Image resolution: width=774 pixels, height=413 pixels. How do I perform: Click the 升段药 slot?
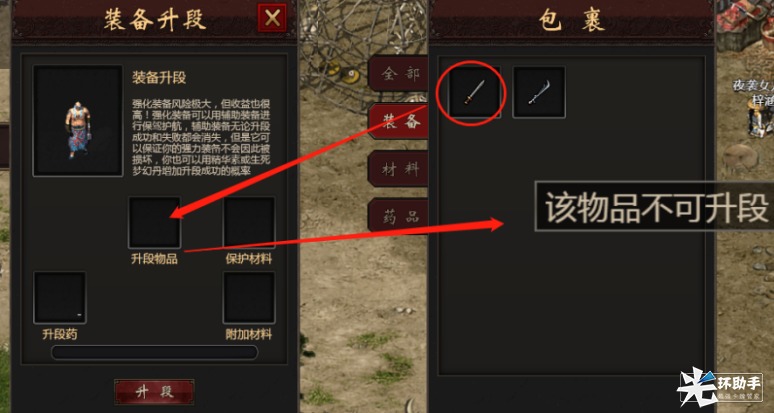60,298
